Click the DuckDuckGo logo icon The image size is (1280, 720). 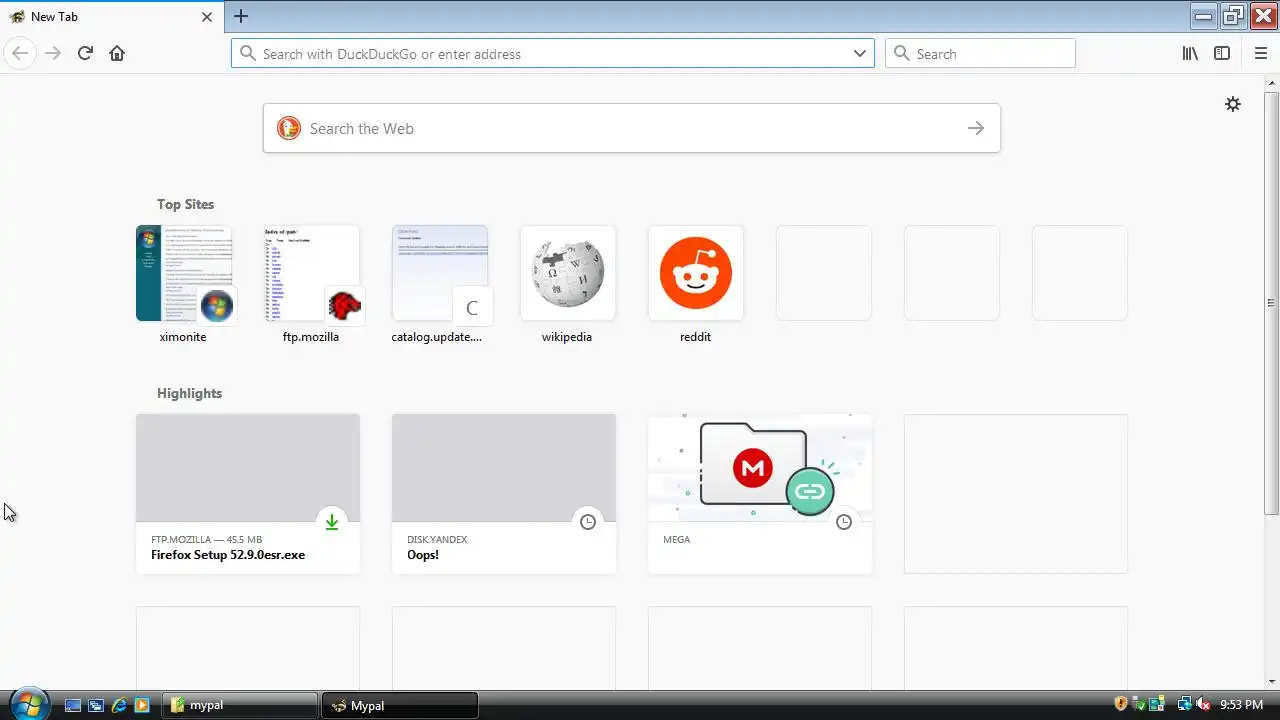289,128
